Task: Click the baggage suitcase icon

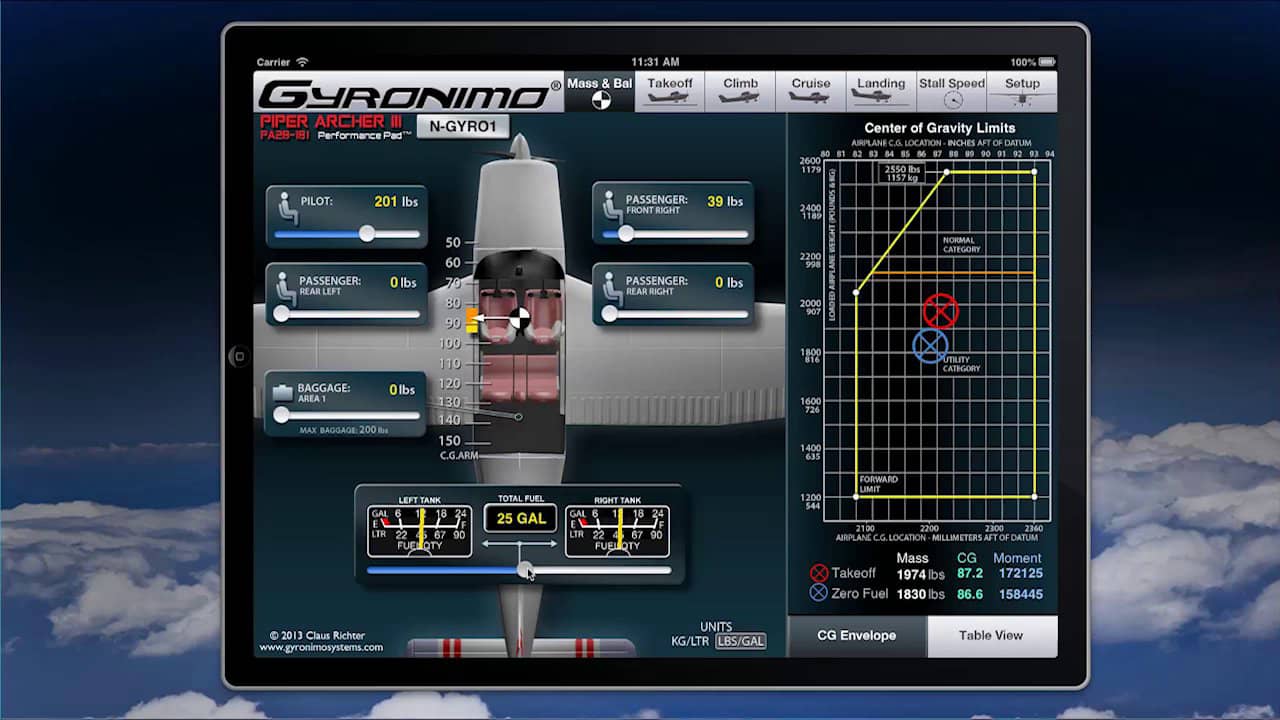Action: (284, 391)
